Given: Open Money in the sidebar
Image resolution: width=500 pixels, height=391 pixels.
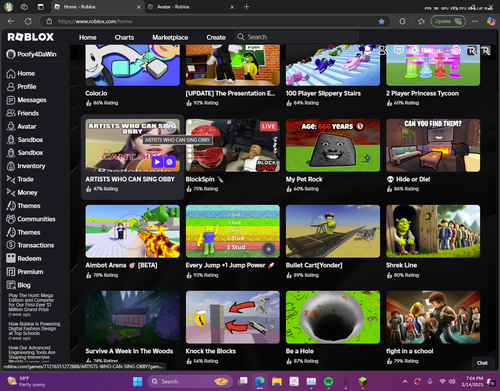Looking at the screenshot, I should [22, 192].
